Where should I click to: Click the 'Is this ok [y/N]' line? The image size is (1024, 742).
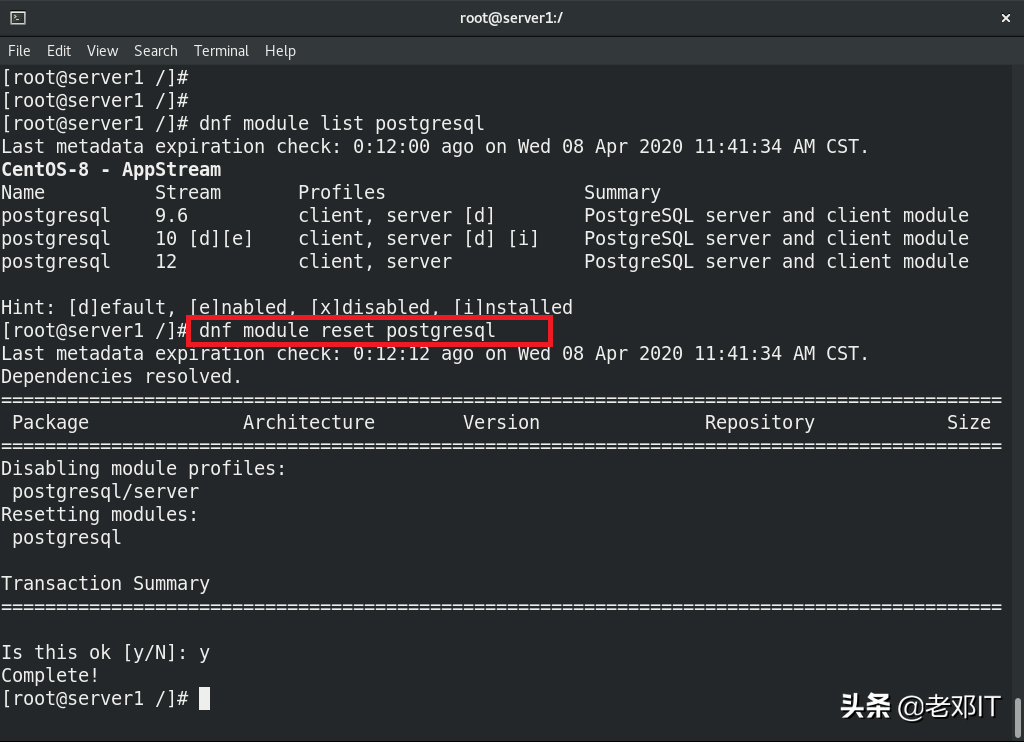pos(105,653)
